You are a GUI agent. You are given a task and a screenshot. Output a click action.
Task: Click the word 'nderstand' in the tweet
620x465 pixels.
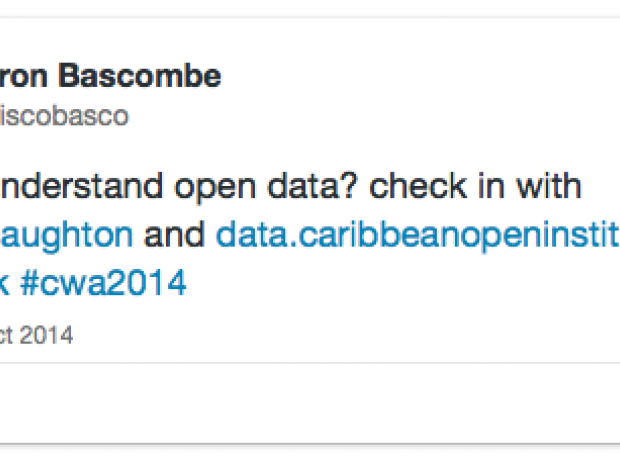[x=60, y=186]
